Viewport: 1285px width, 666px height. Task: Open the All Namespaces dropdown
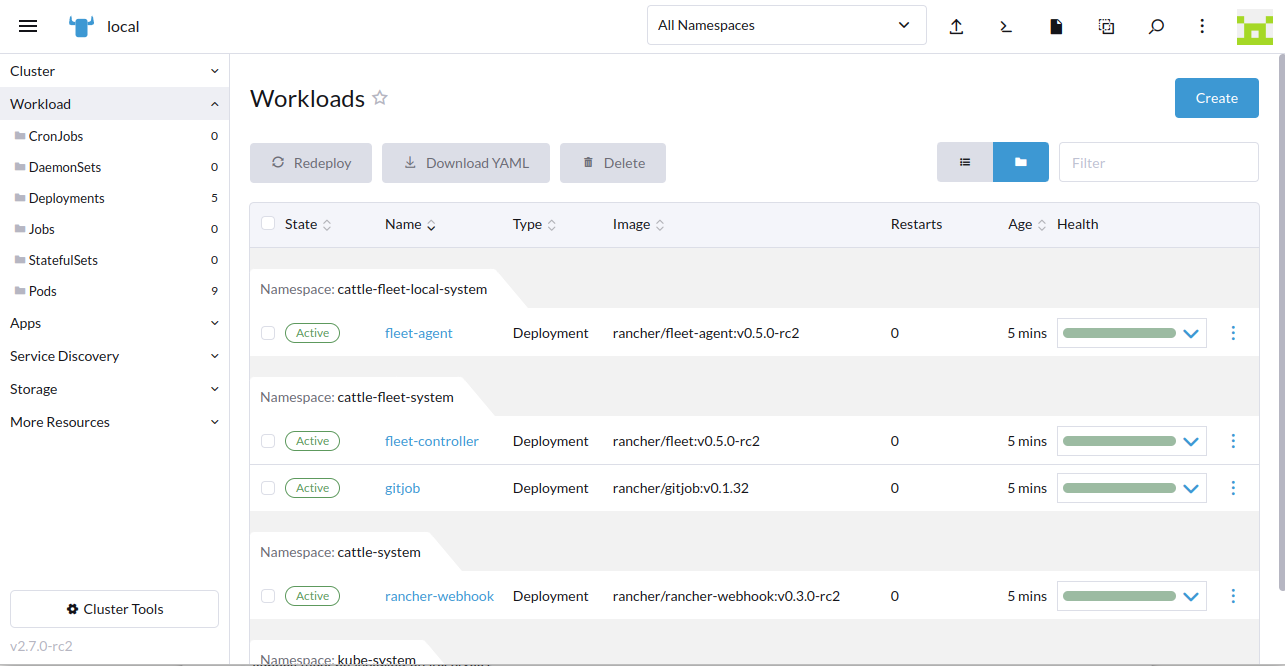(786, 26)
